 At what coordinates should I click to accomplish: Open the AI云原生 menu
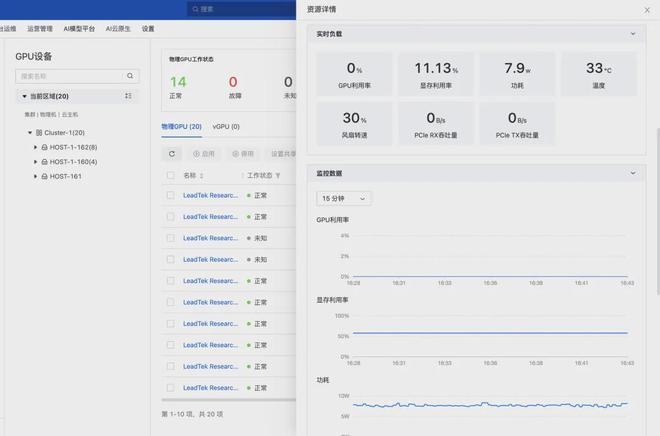tap(118, 29)
